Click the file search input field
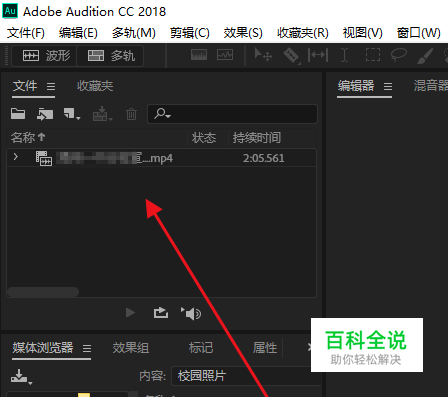The height and width of the screenshot is (397, 448). coord(232,114)
